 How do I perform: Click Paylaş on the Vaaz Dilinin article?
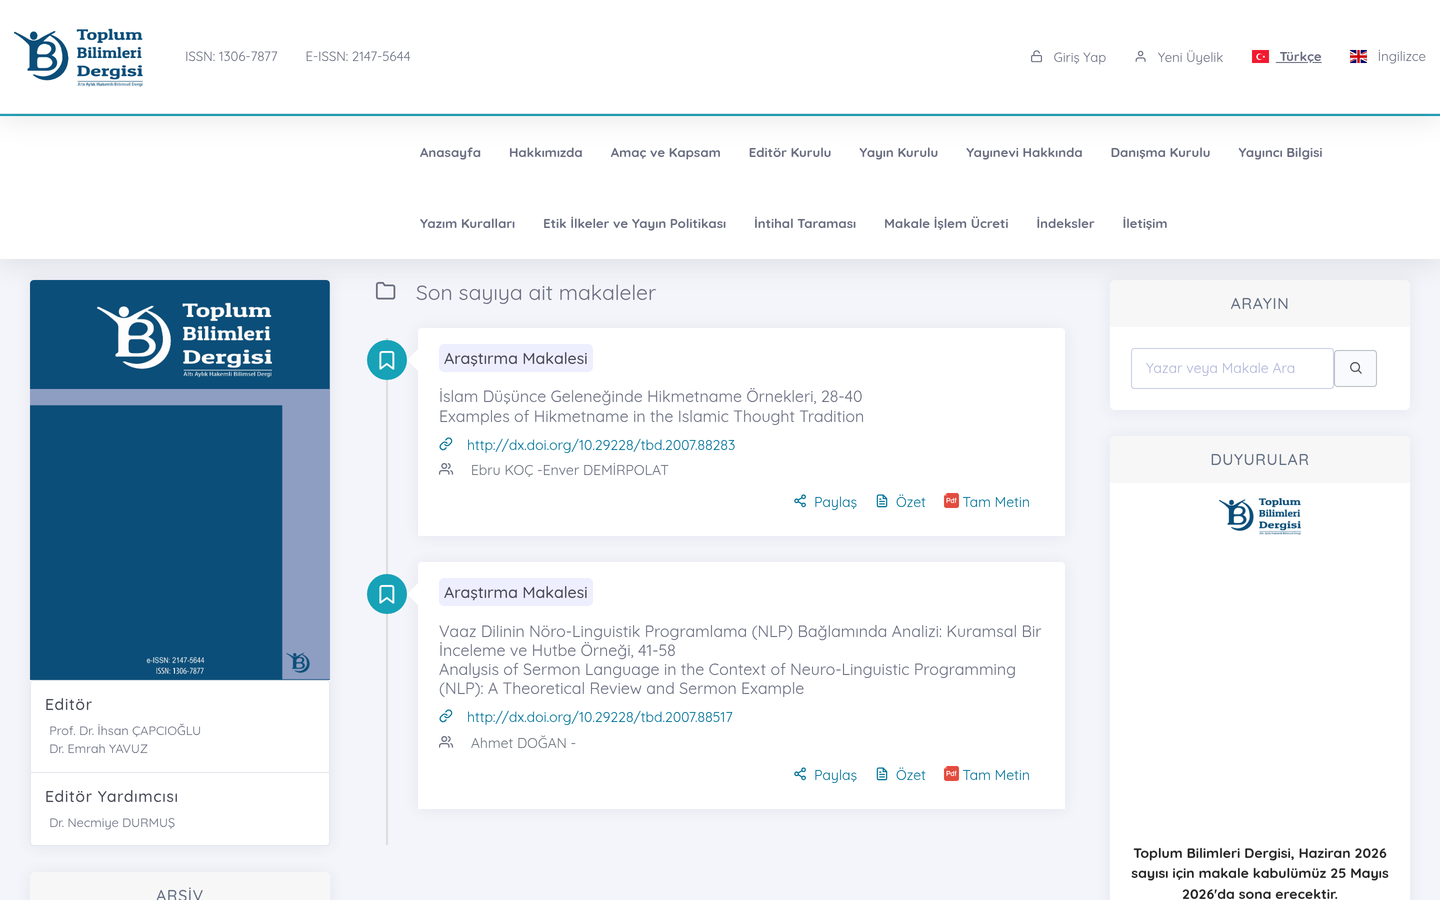tap(835, 775)
